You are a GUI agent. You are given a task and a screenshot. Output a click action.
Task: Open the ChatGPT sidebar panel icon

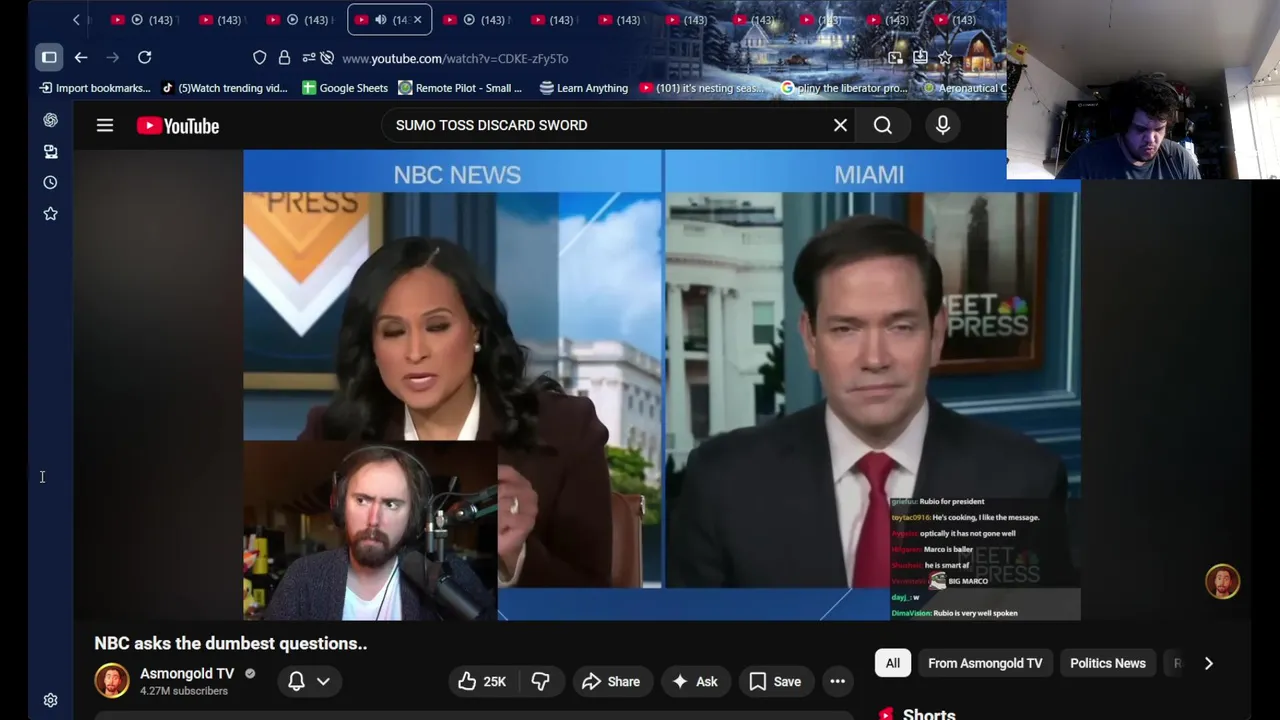[50, 120]
